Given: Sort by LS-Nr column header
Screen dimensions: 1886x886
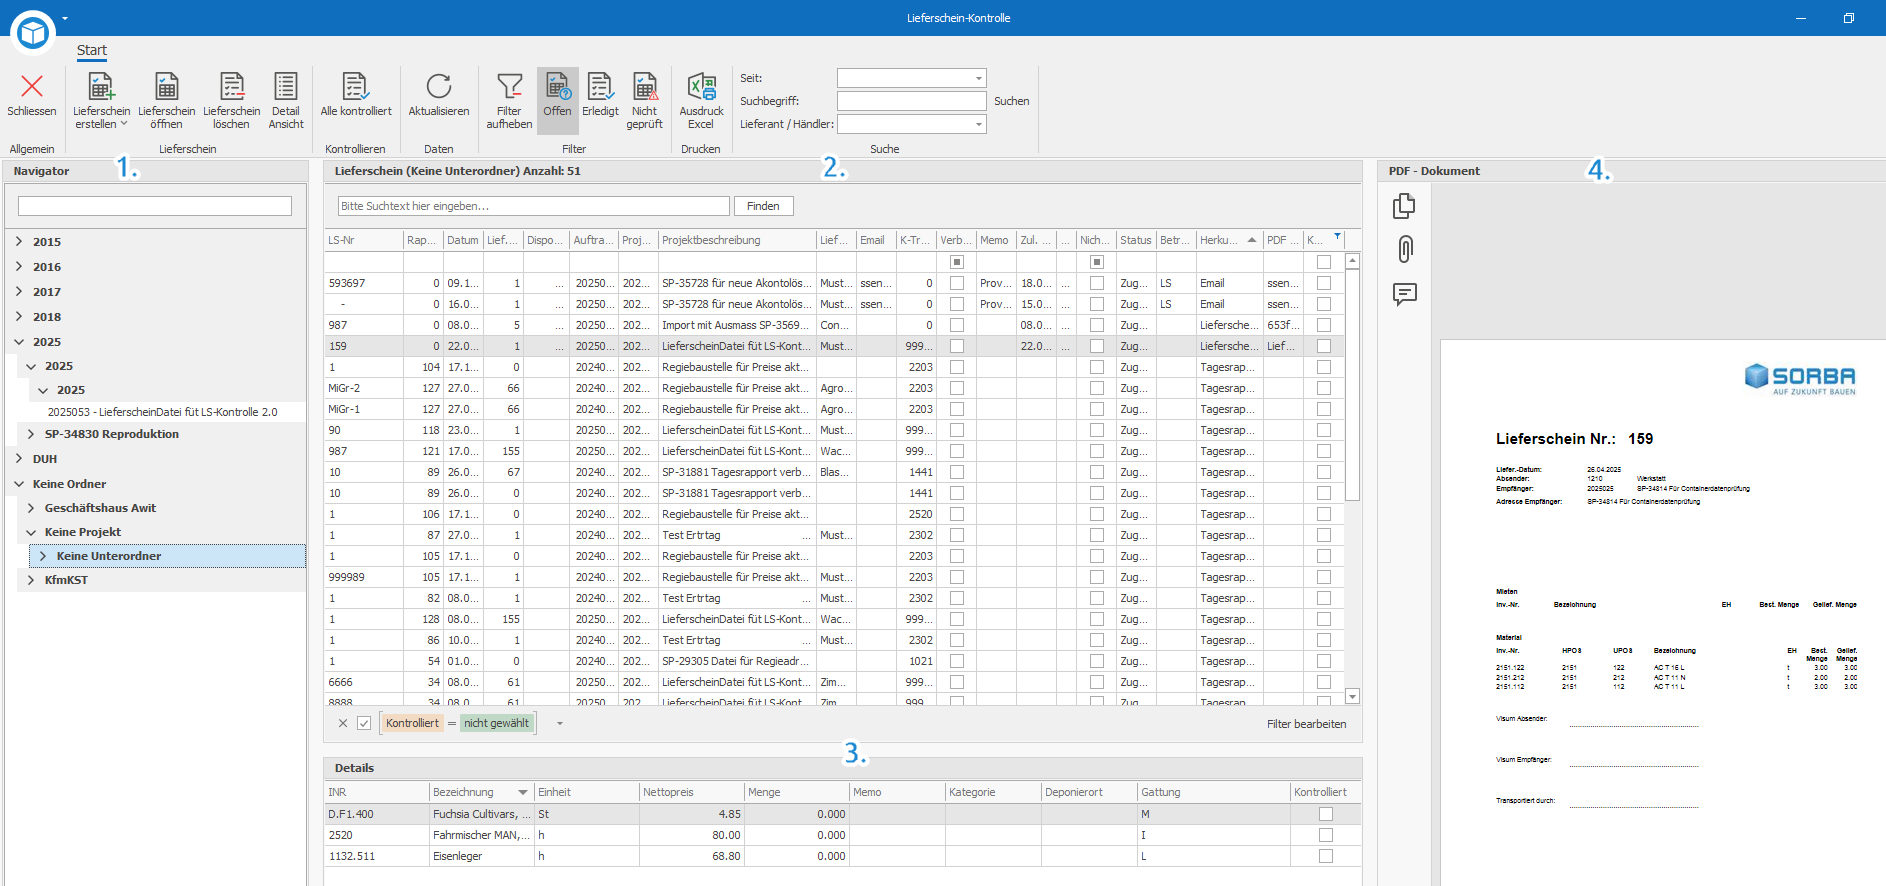Looking at the screenshot, I should [363, 240].
